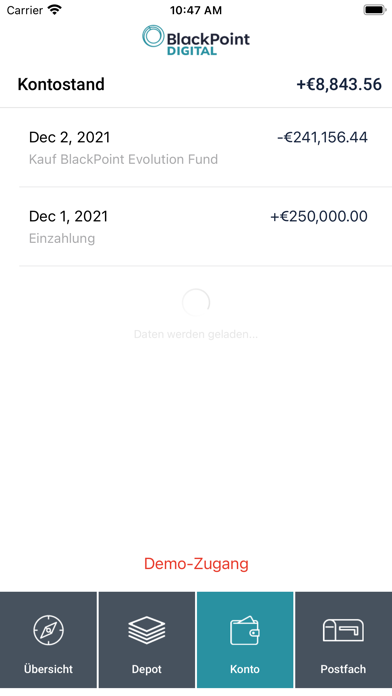Tap the -€241,156.44 amount
The width and height of the screenshot is (392, 696).
tap(322, 137)
